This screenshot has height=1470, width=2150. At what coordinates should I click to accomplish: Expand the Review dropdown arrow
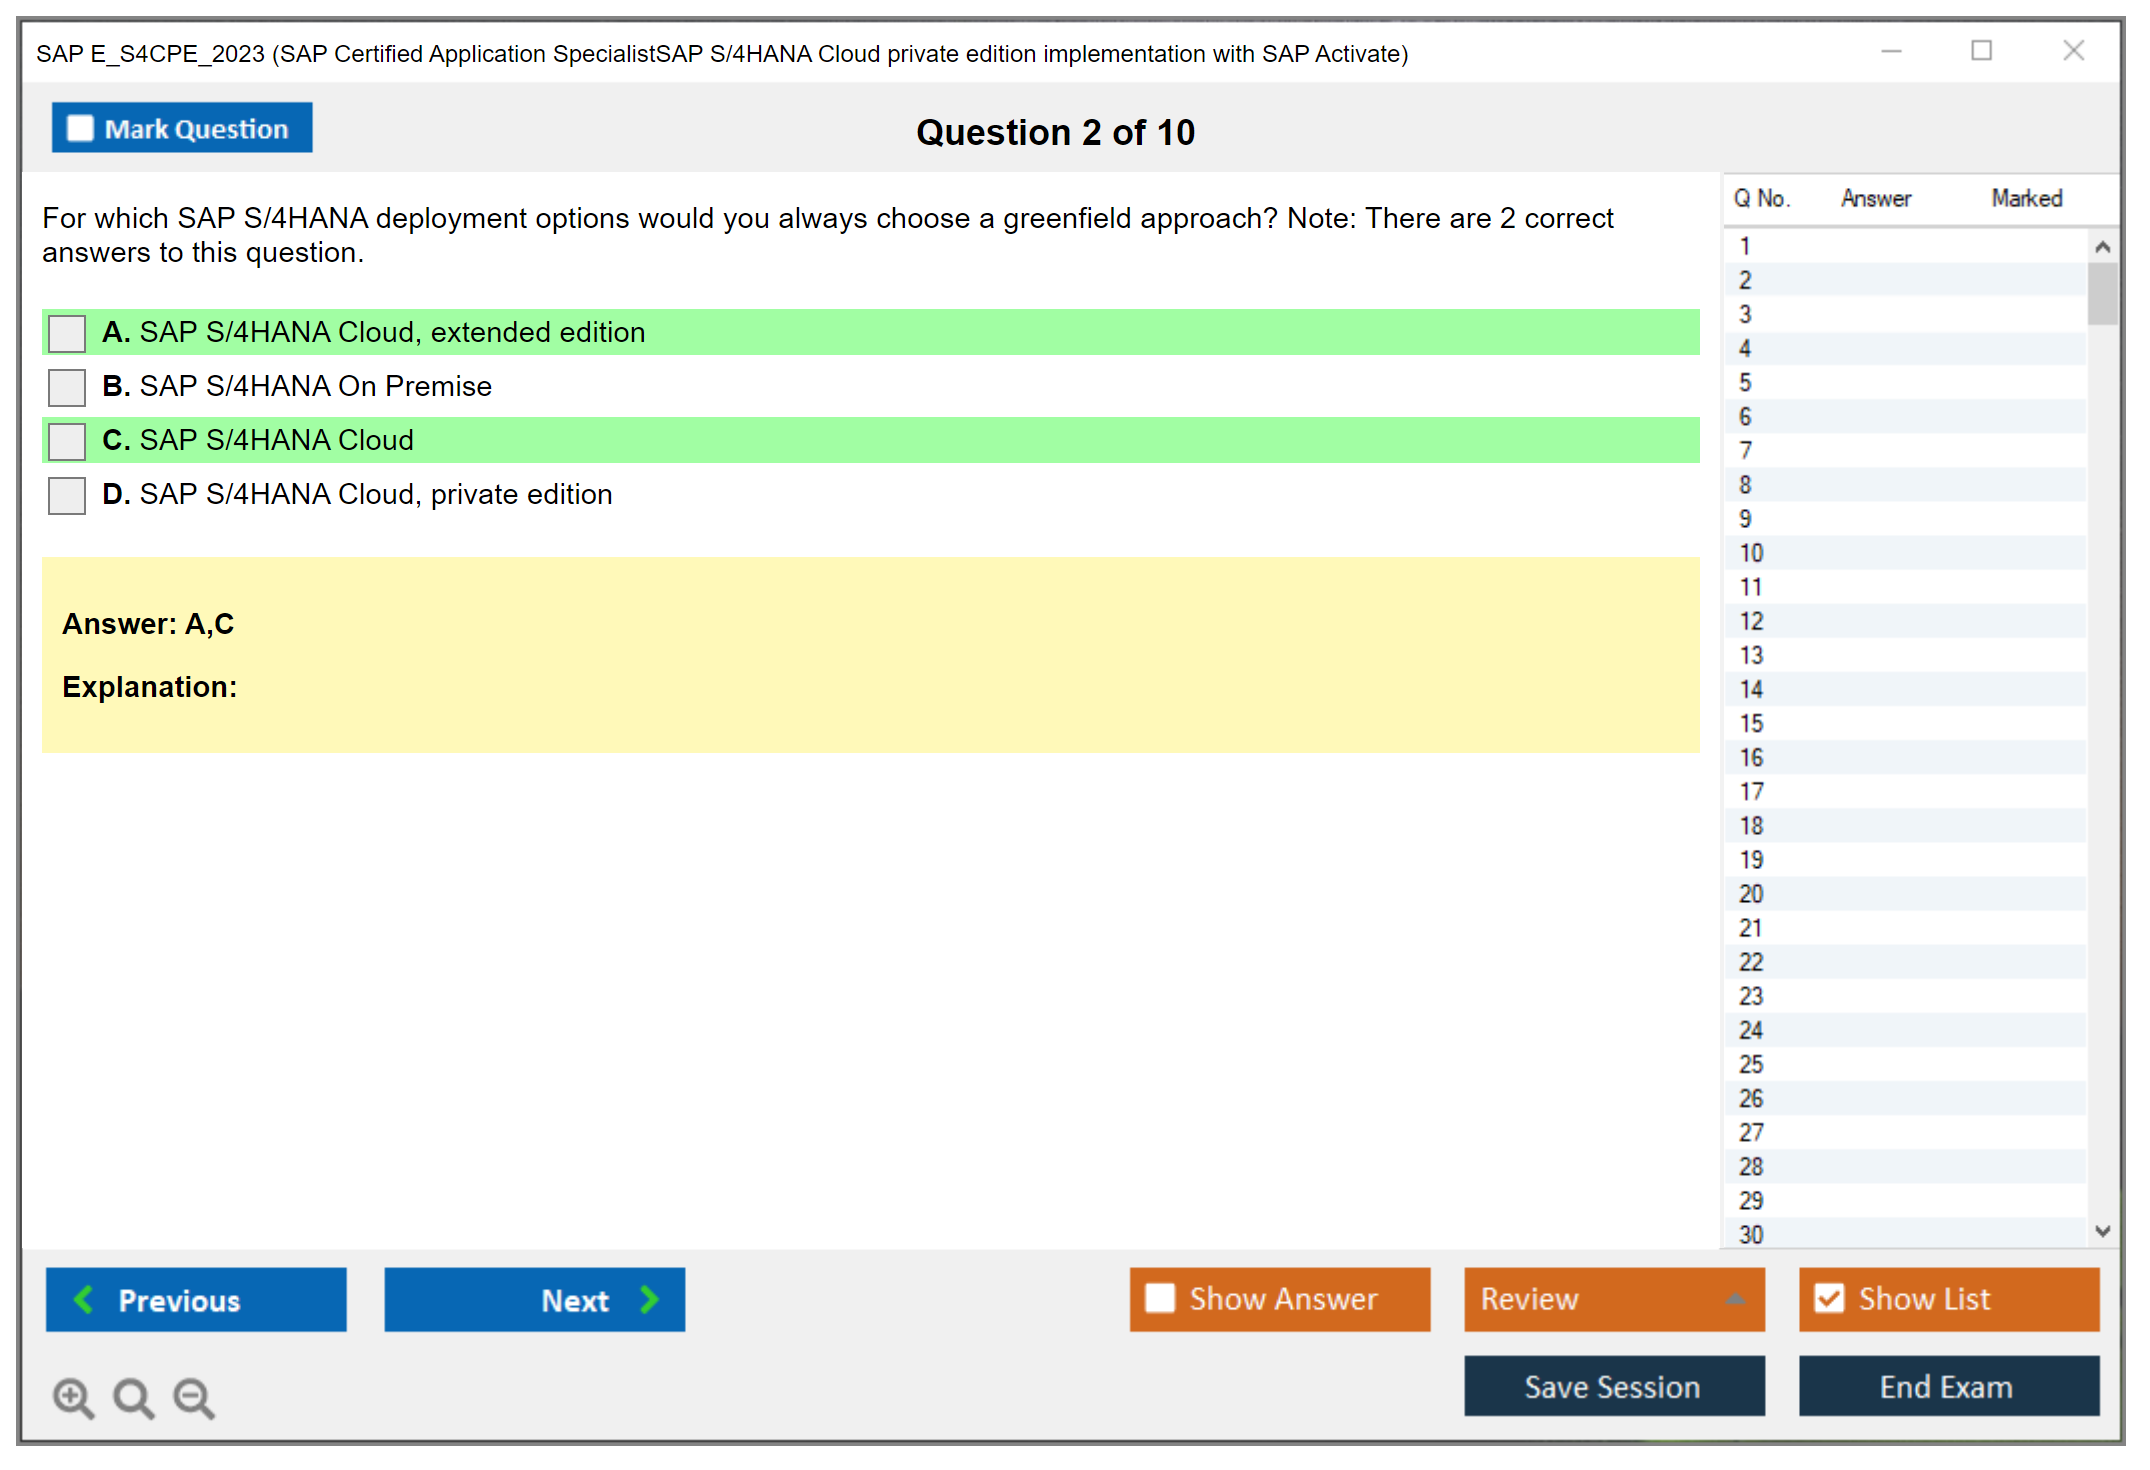1735,1299
